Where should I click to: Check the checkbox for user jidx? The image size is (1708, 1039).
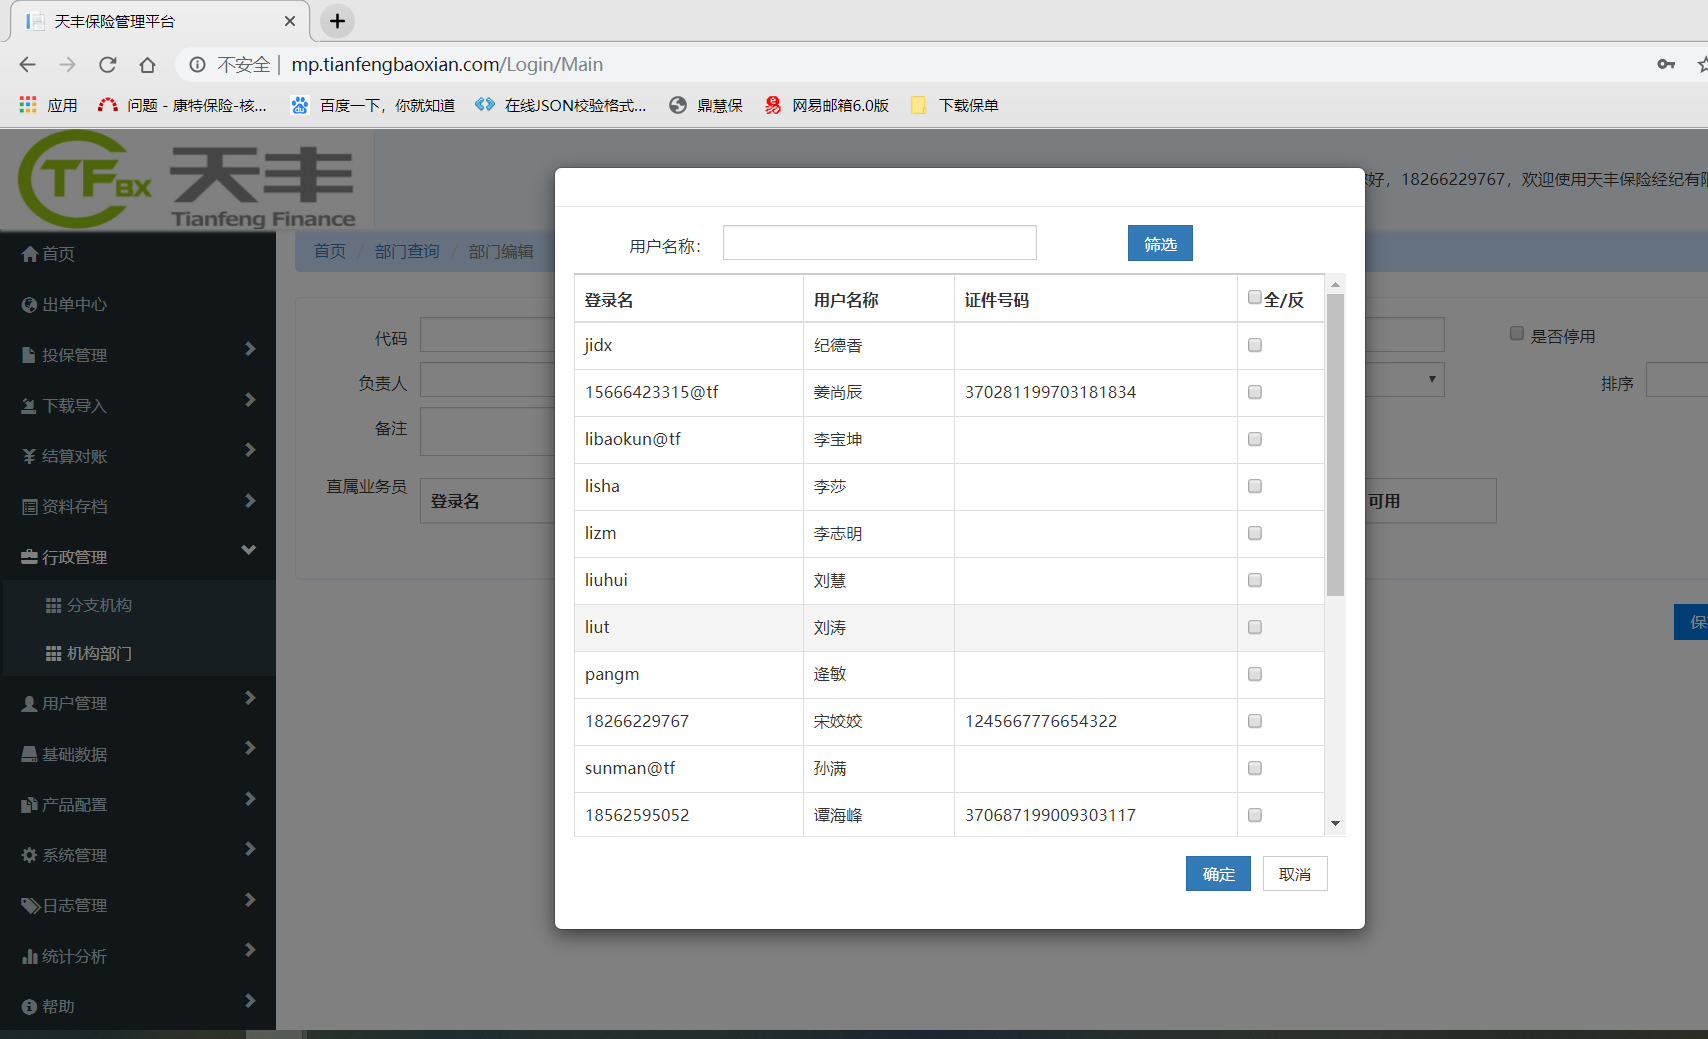pyautogui.click(x=1254, y=345)
